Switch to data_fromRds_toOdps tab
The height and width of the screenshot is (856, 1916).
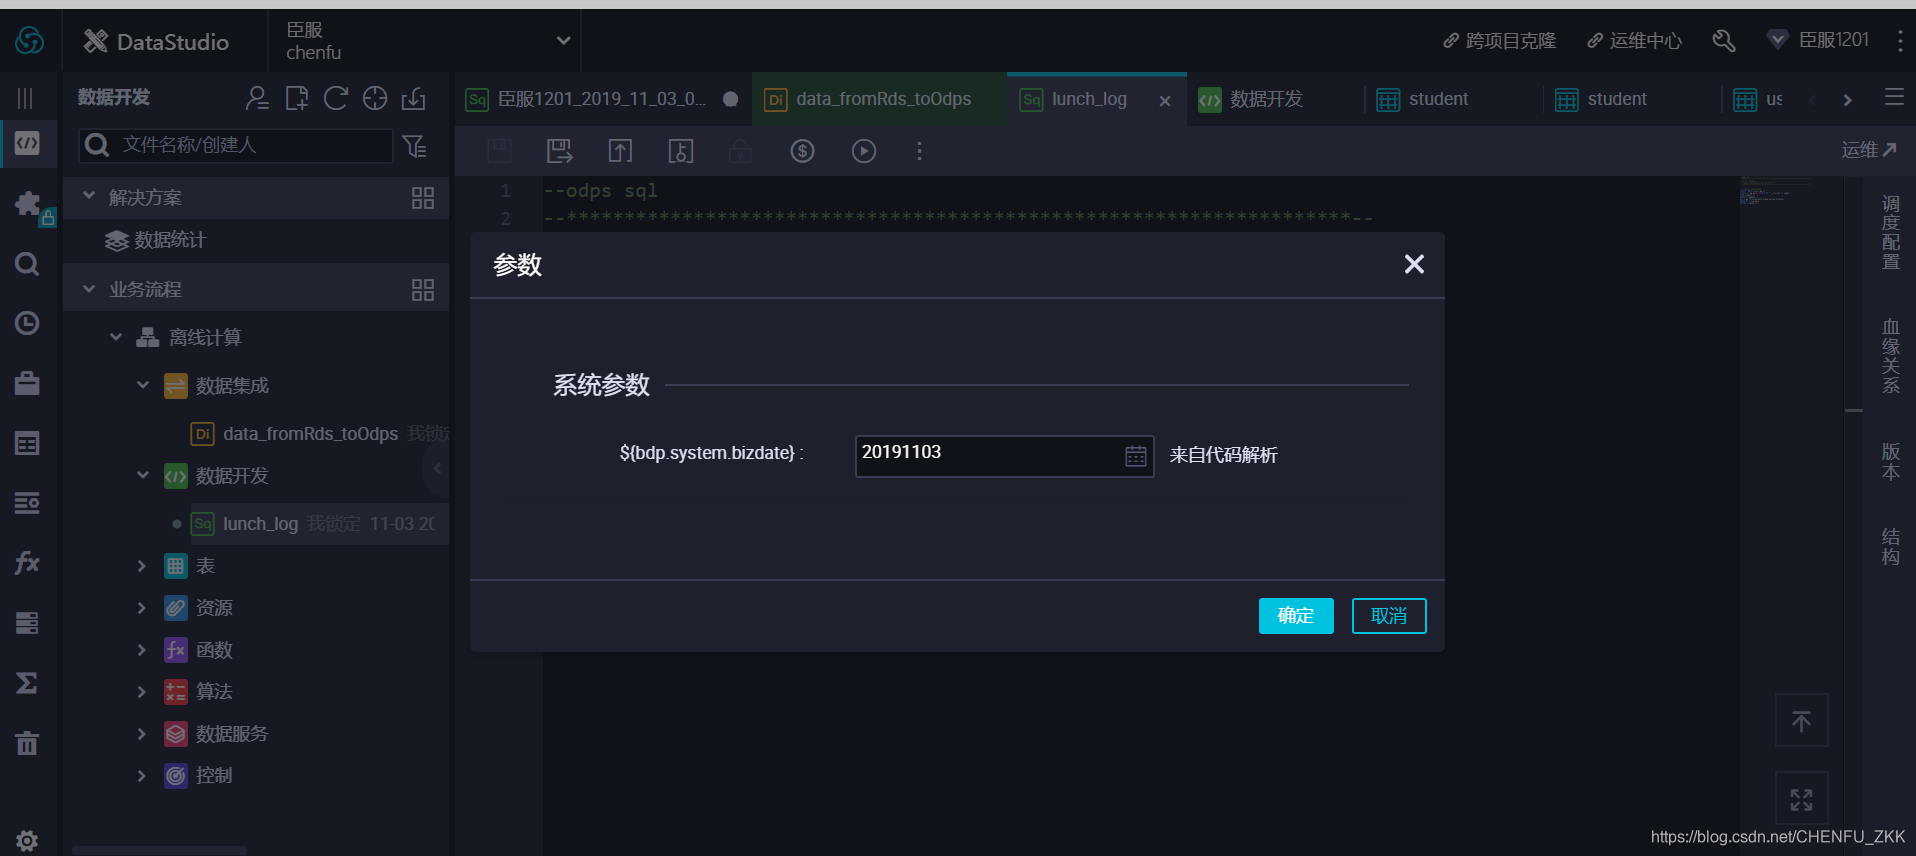click(x=879, y=99)
